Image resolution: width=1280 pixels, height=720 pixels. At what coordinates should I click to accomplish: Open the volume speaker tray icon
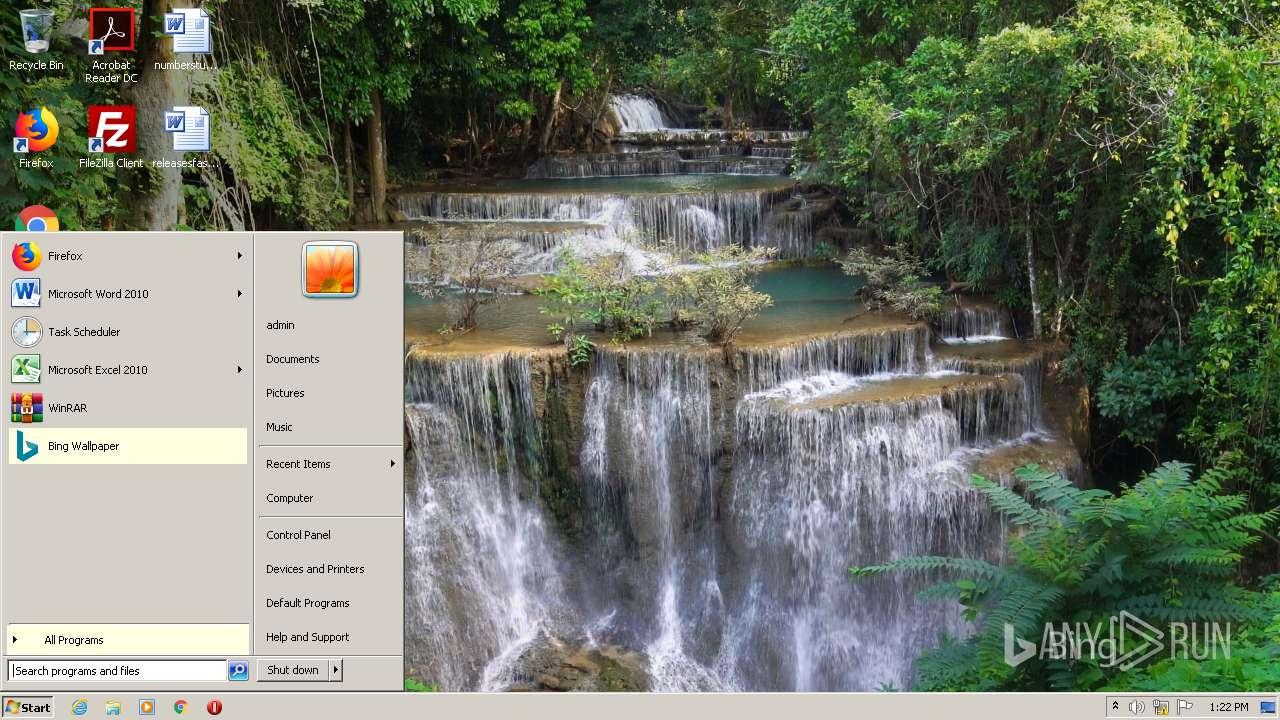pyautogui.click(x=1137, y=707)
